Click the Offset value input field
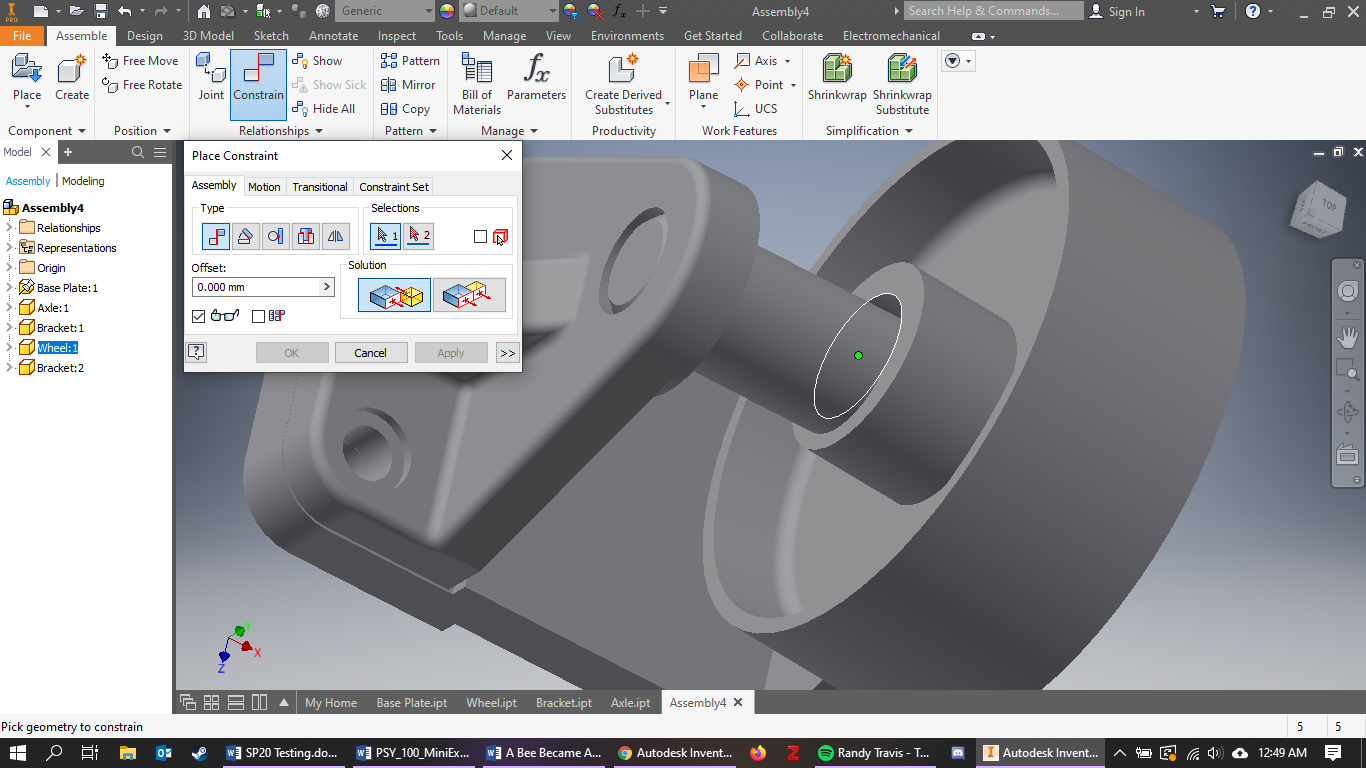This screenshot has width=1366, height=768. [x=256, y=287]
